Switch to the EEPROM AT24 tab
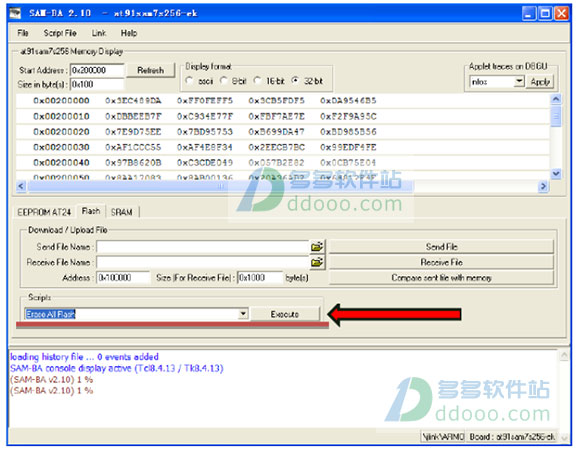The image size is (580, 452). [x=44, y=212]
